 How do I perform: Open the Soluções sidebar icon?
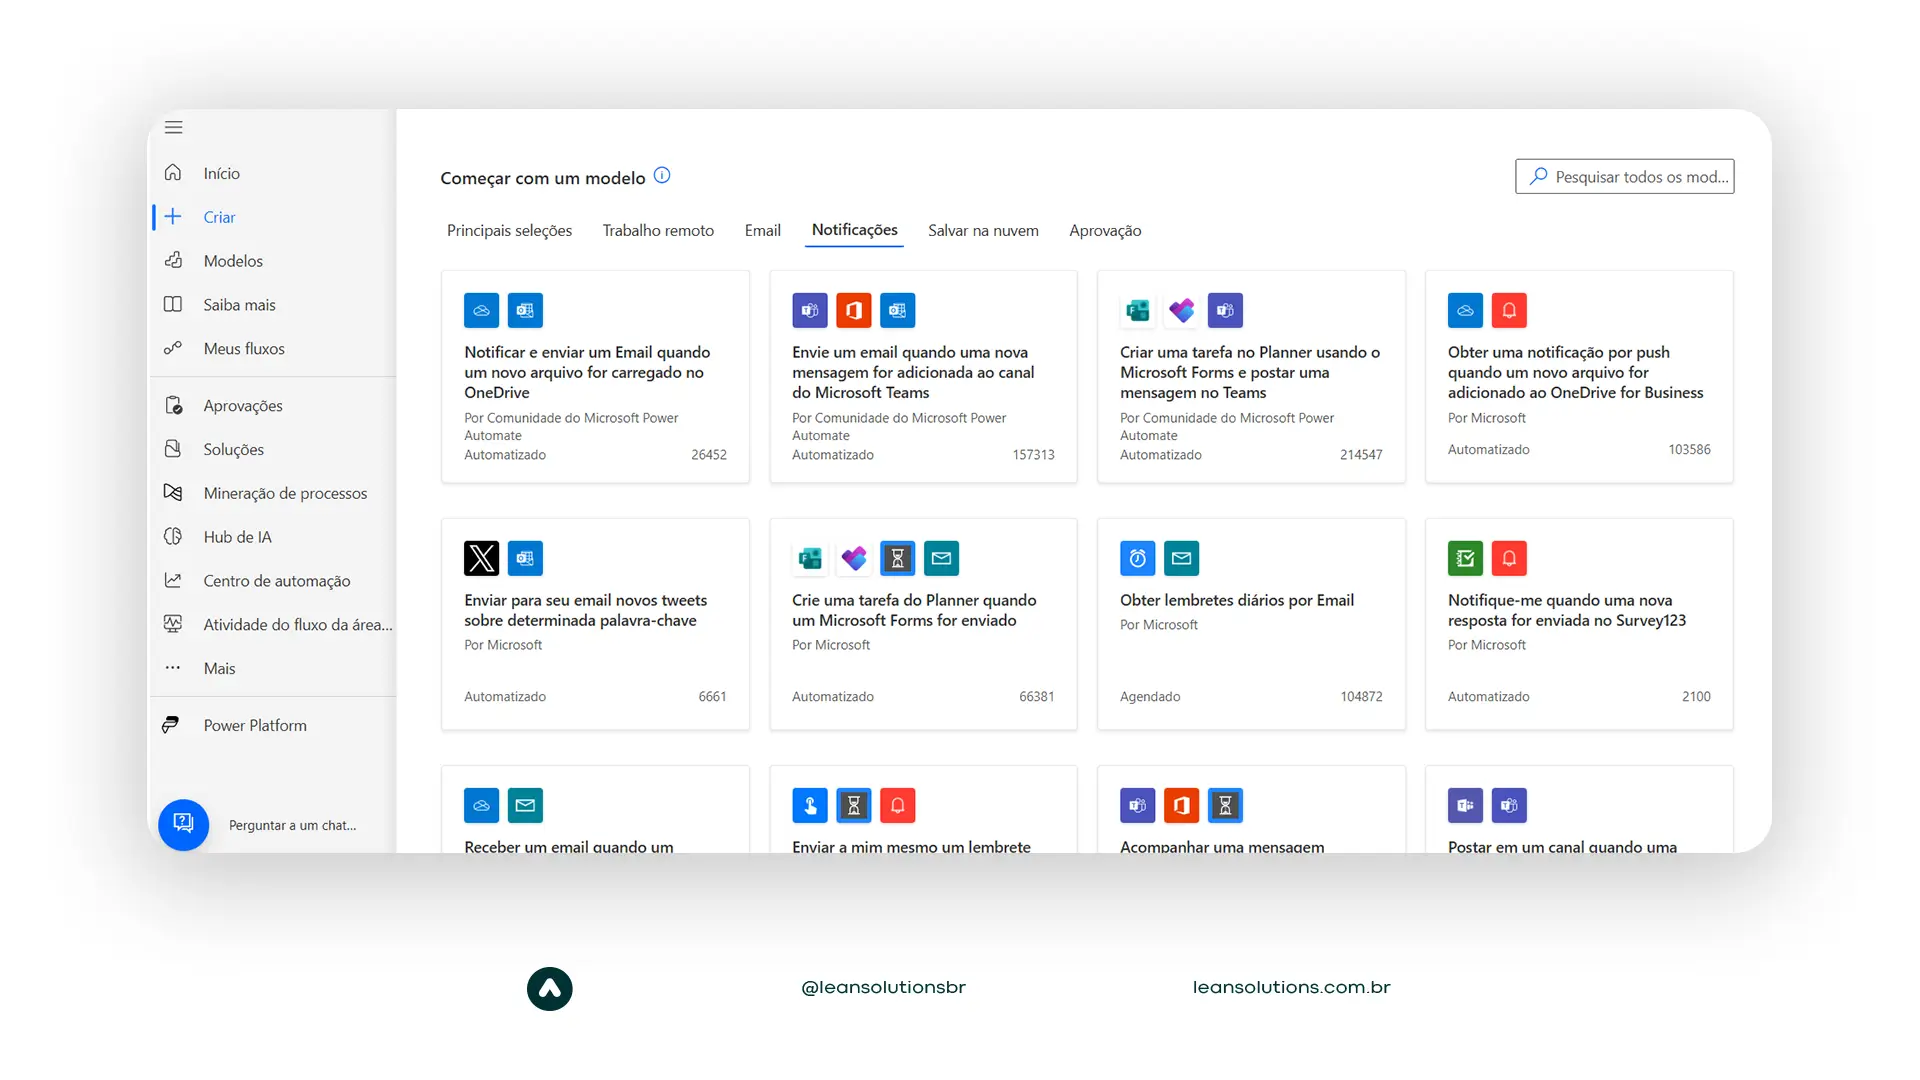[173, 449]
